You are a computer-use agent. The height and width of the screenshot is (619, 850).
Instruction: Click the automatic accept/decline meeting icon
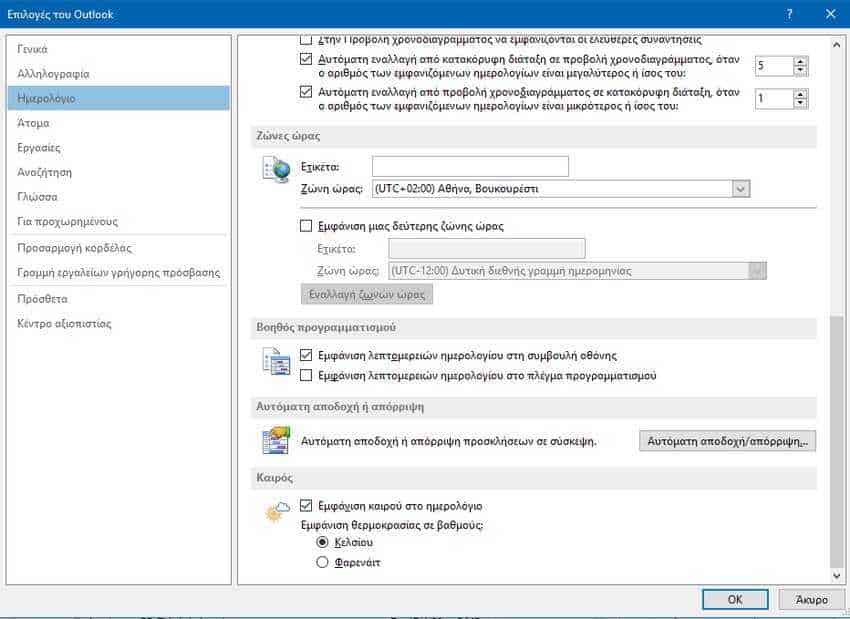point(276,440)
